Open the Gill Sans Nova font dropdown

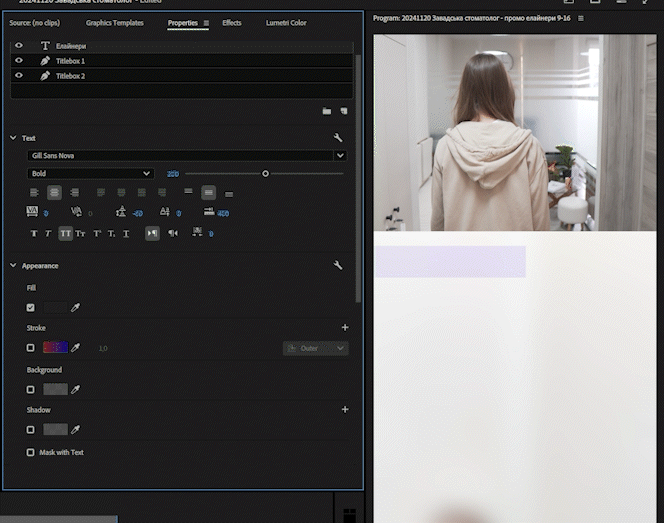click(x=340, y=155)
